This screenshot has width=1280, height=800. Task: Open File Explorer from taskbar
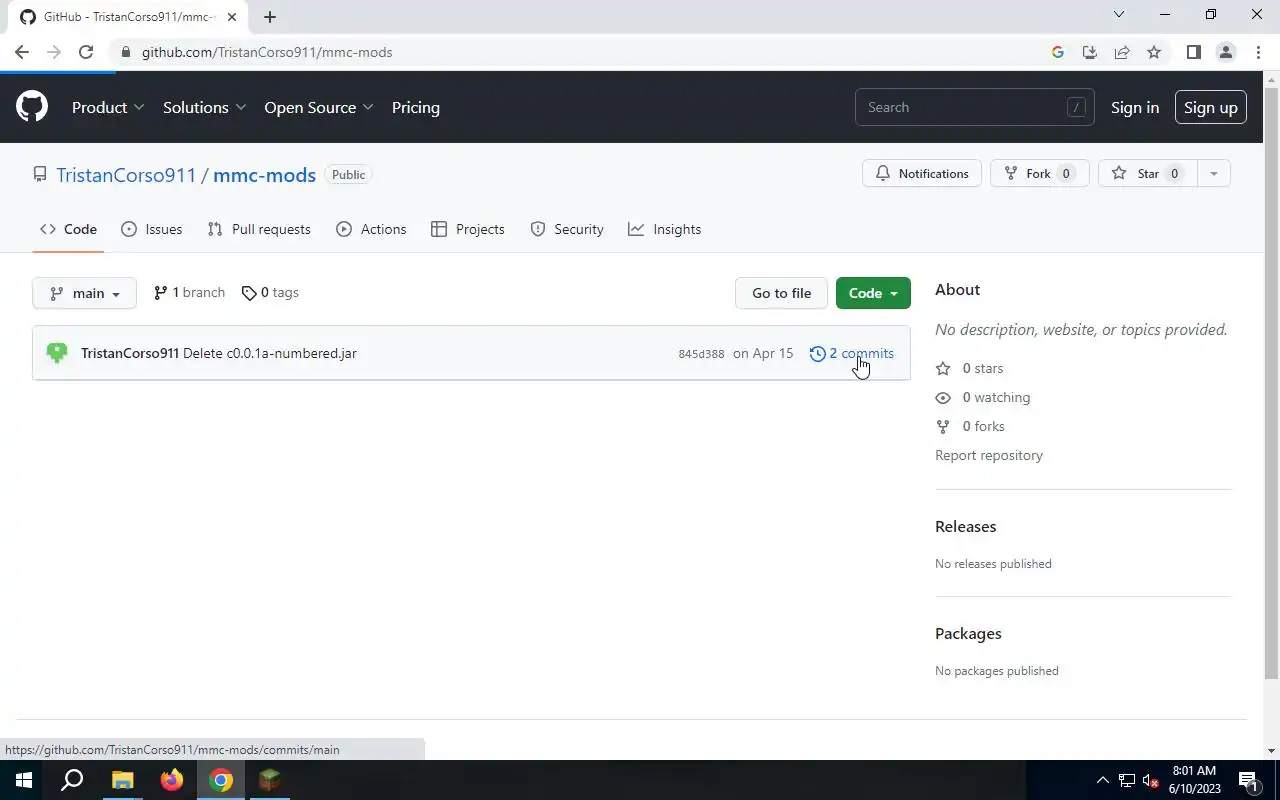click(x=122, y=780)
